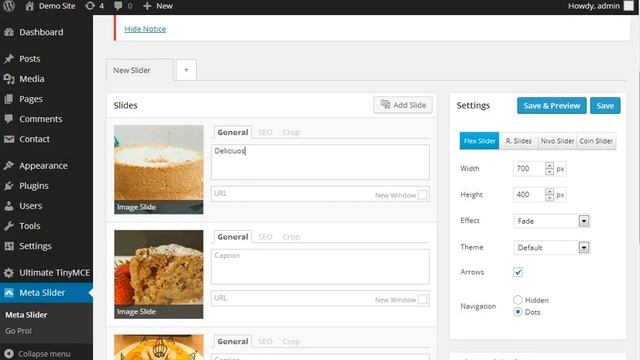640x360 pixels.
Task: Decrease the Height stepper value
Action: pyautogui.click(x=549, y=198)
